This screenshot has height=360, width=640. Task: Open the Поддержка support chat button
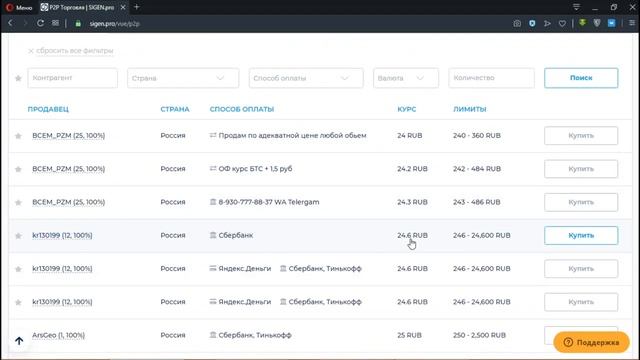(x=591, y=342)
